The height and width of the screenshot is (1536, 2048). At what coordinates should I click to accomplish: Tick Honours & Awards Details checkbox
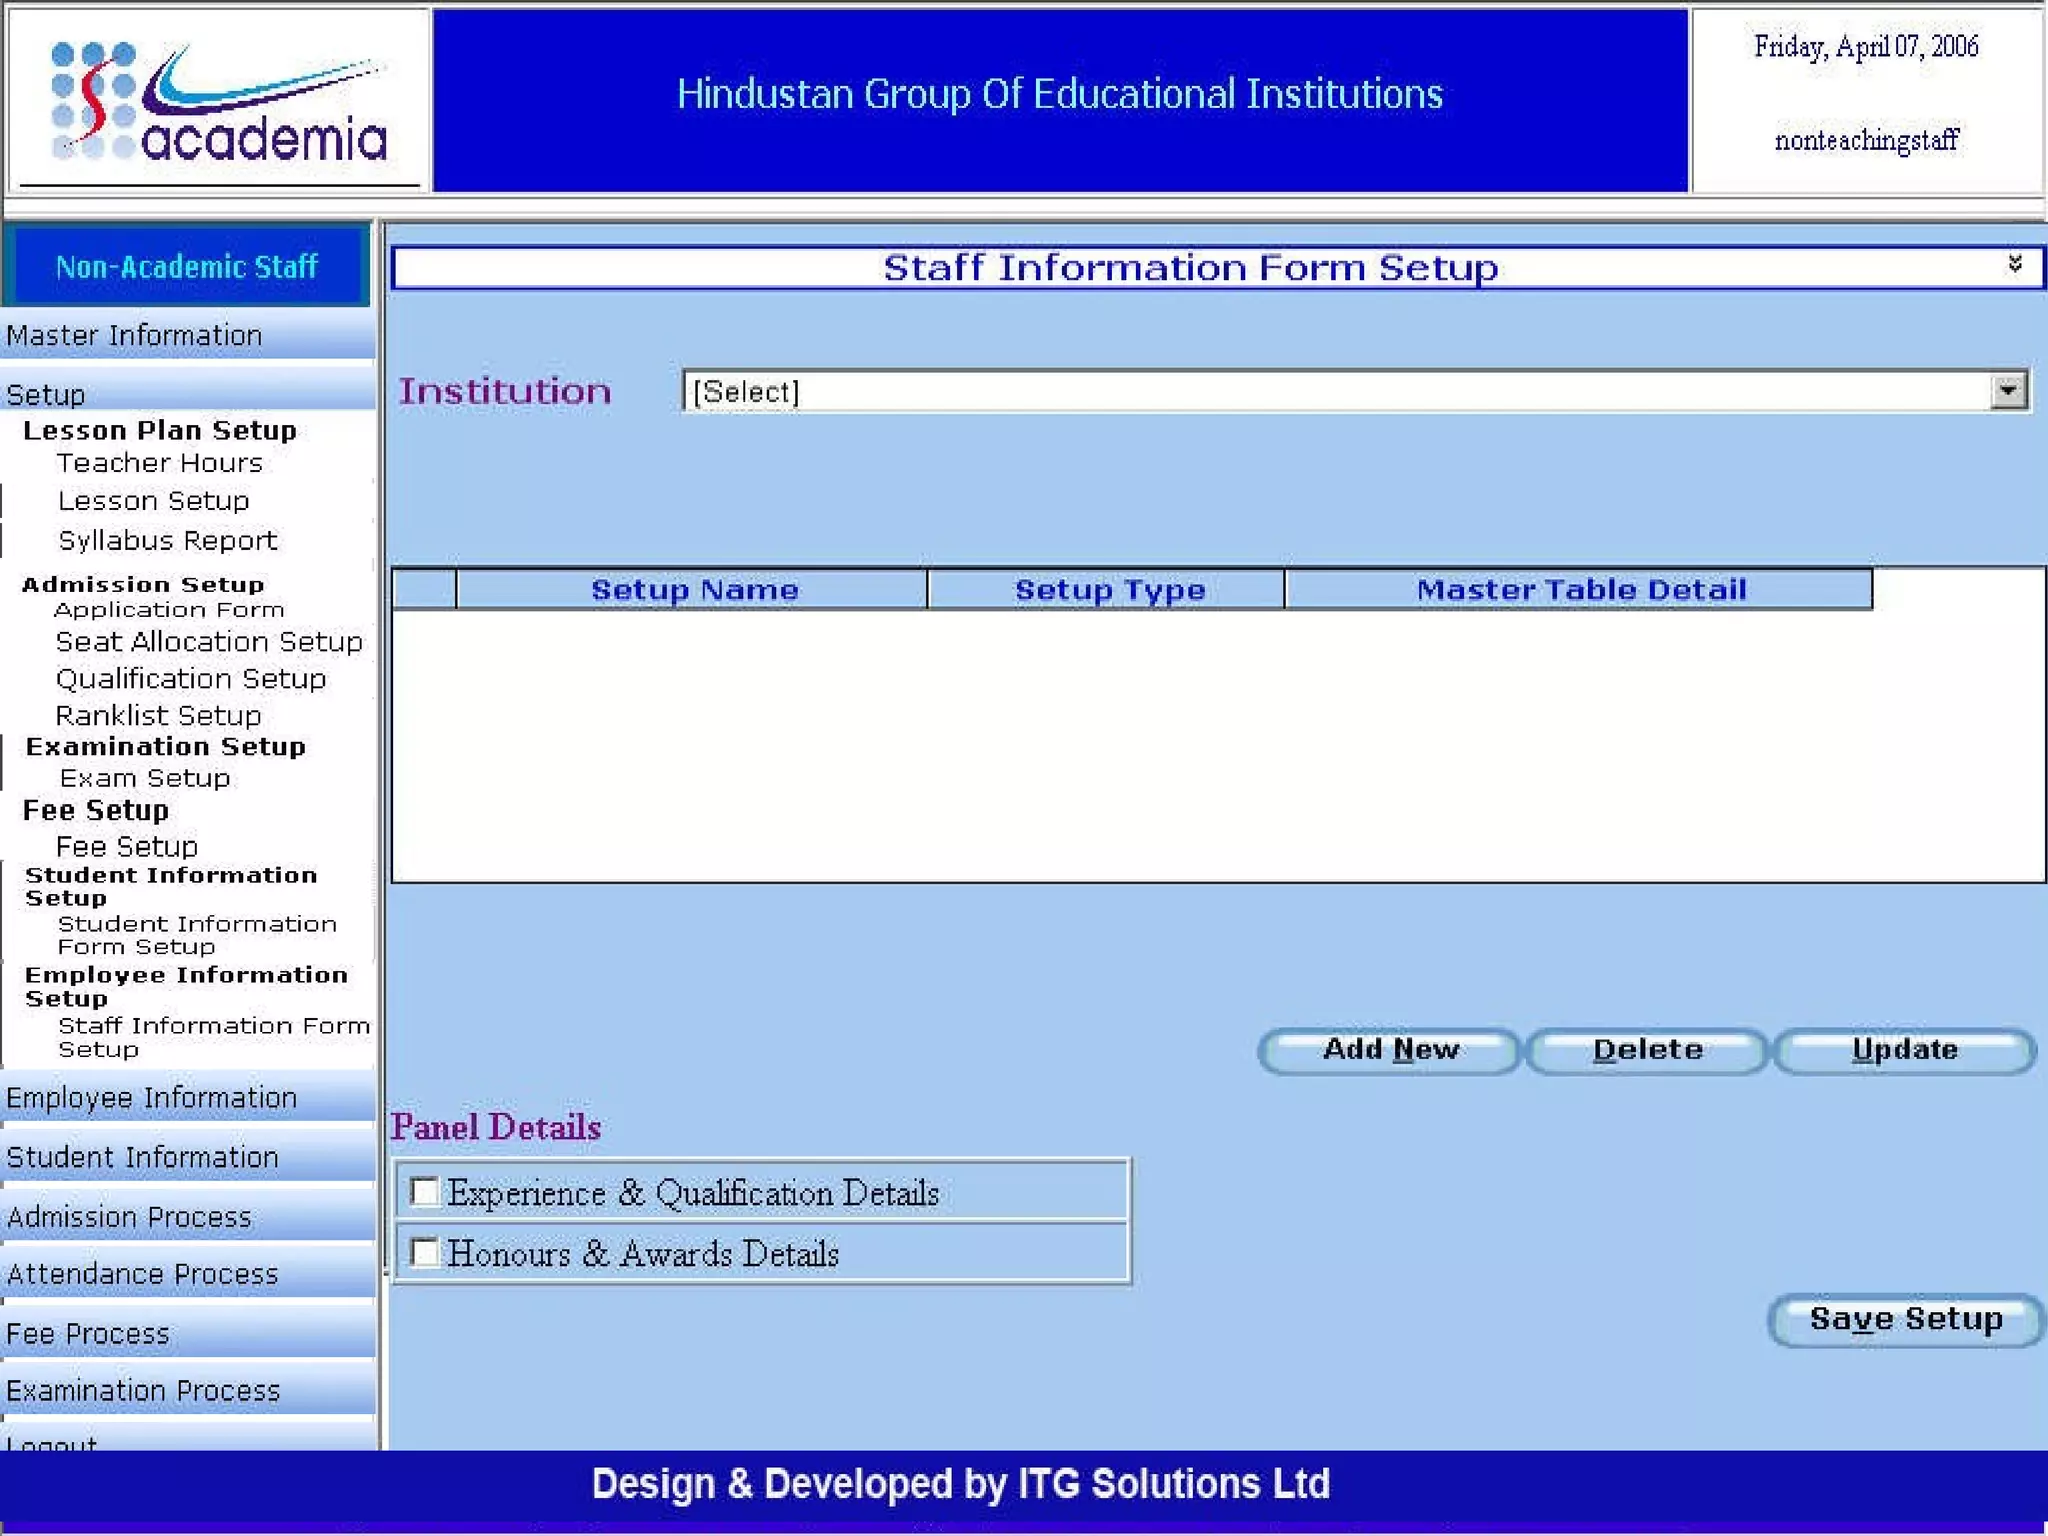425,1252
